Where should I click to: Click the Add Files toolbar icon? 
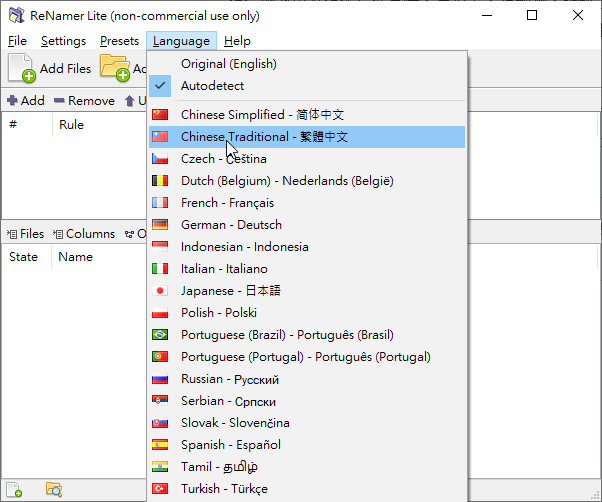(23, 69)
